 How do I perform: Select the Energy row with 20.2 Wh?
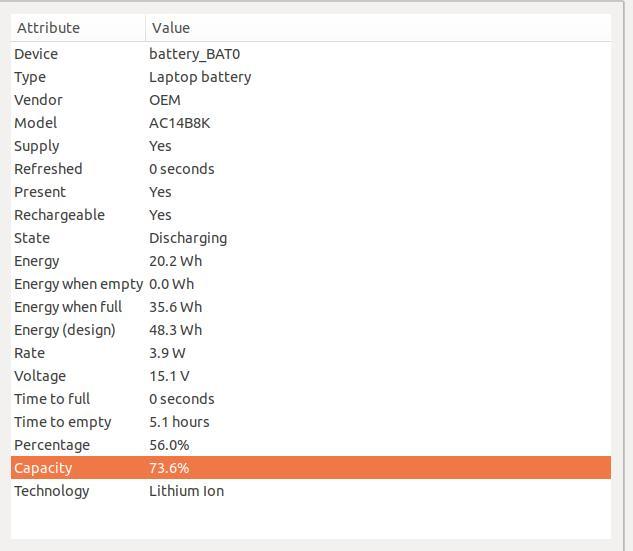[311, 261]
